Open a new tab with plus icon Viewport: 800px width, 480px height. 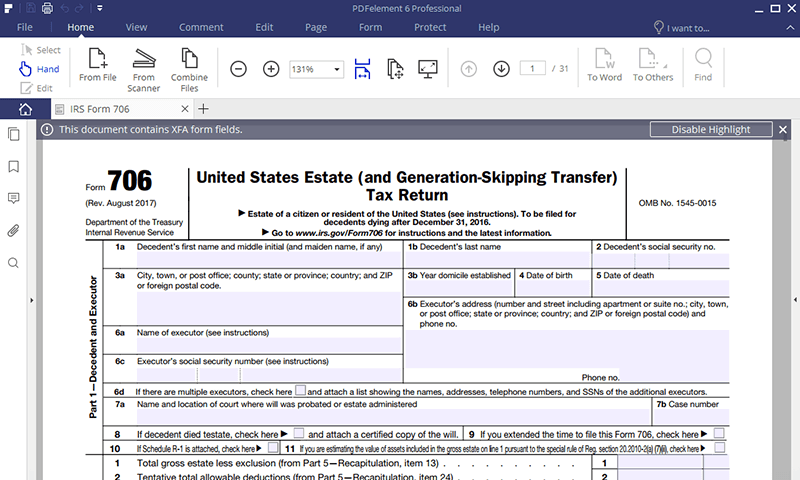pyautogui.click(x=203, y=109)
